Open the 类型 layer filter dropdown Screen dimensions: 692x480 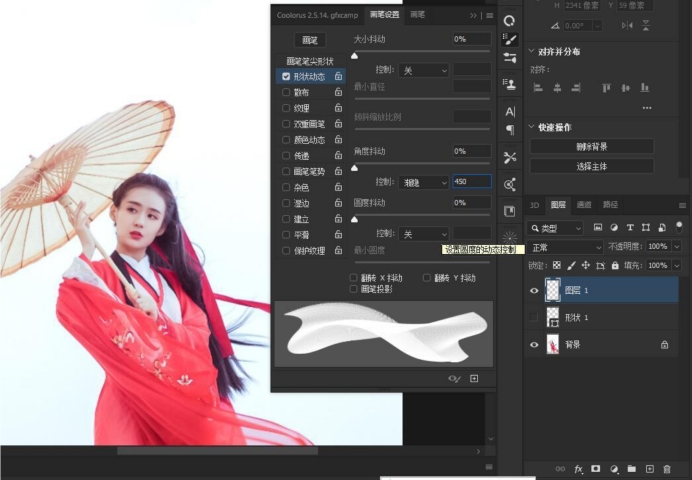pos(555,228)
